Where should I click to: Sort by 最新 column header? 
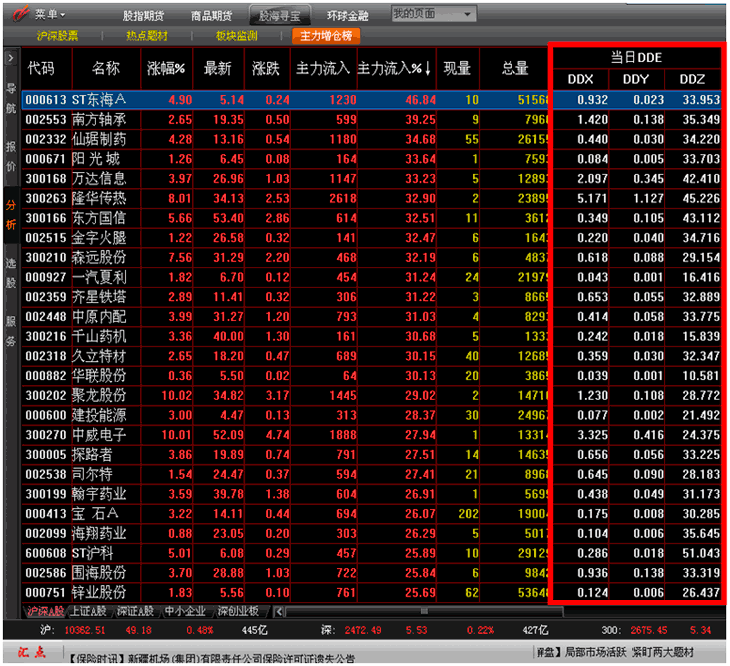tap(218, 68)
